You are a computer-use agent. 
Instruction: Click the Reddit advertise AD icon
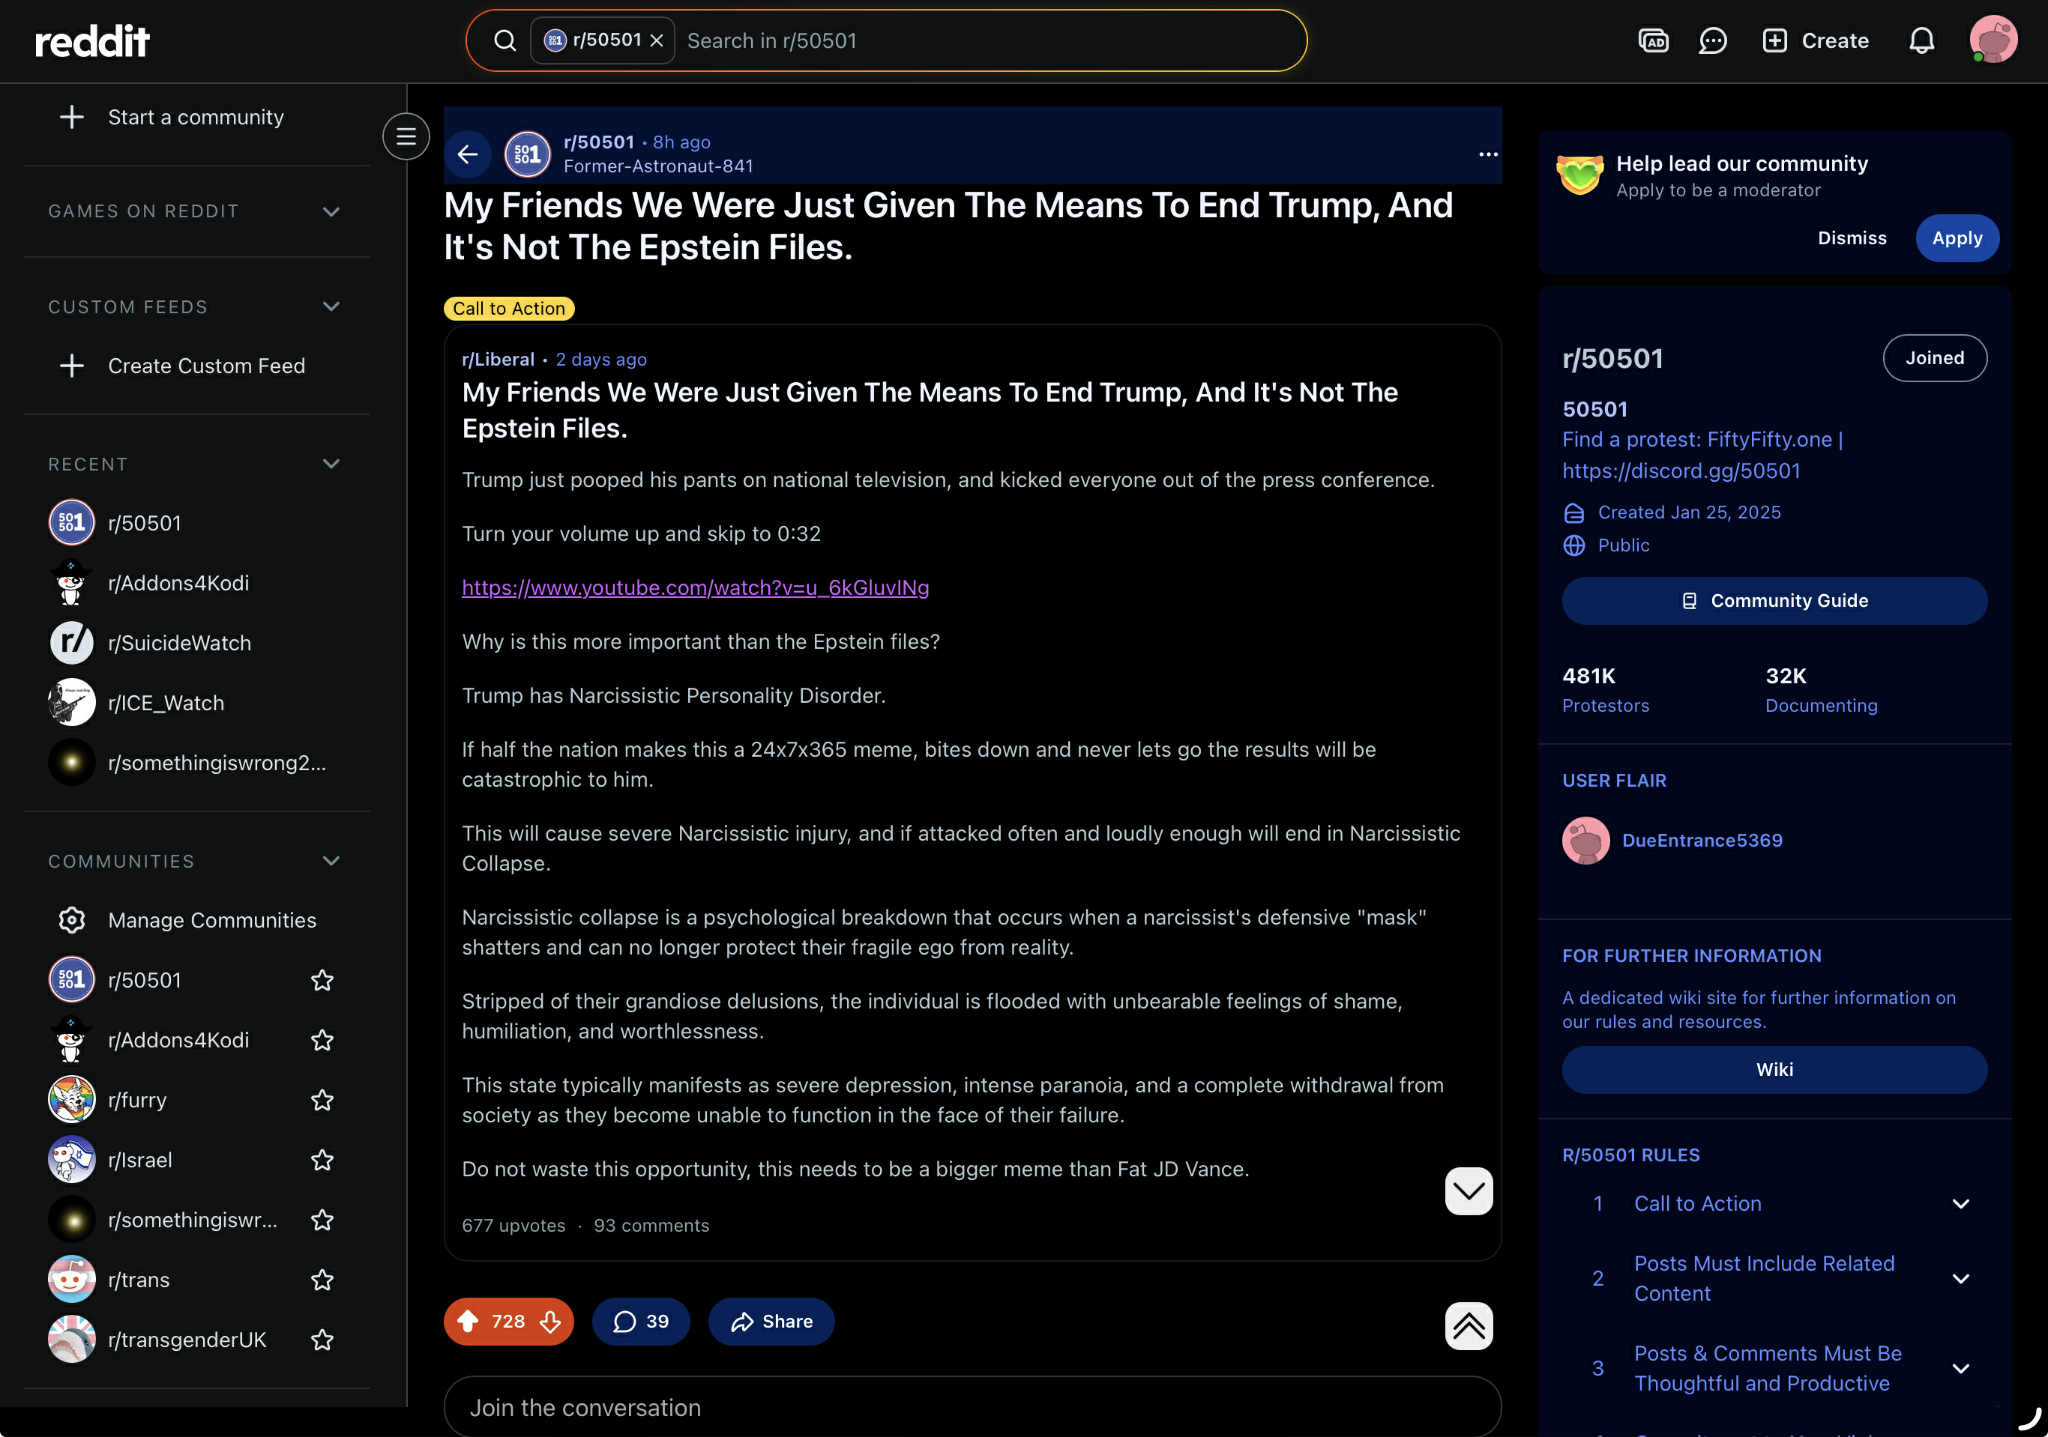[x=1653, y=40]
